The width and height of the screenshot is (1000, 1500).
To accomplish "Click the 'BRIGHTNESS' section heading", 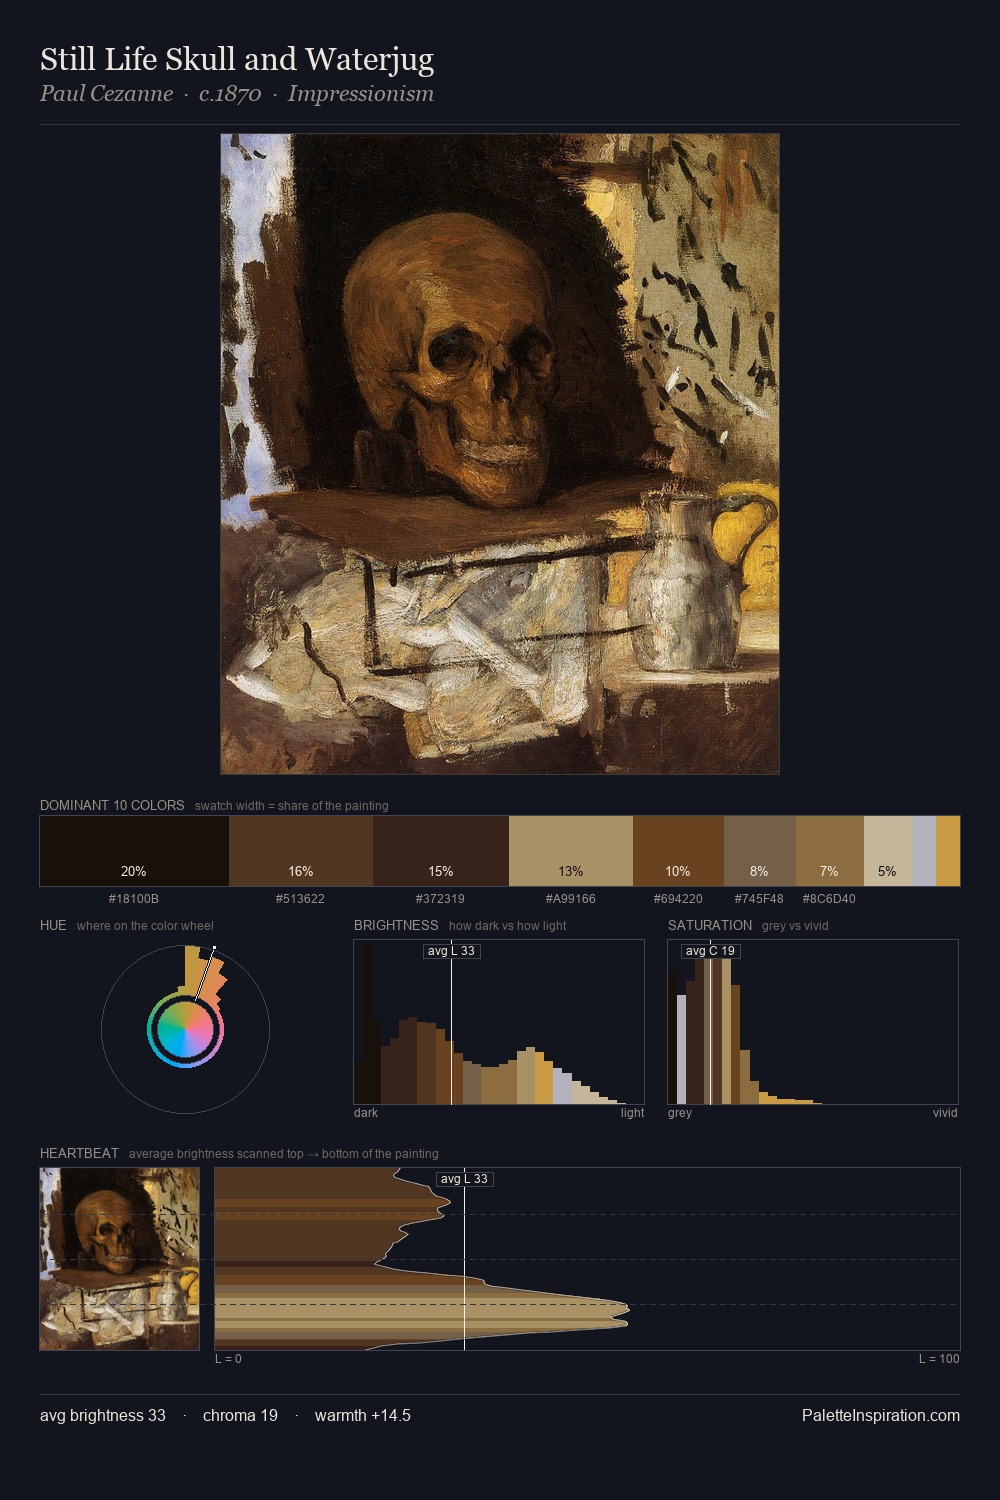I will (x=396, y=925).
